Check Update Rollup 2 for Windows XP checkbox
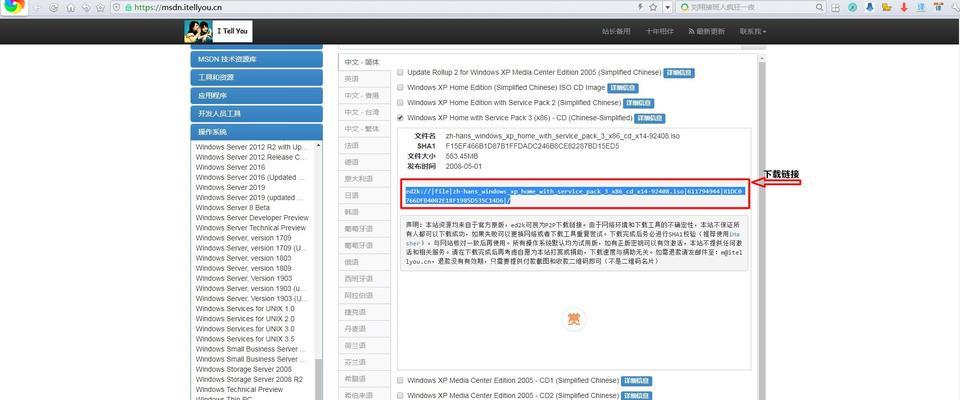The image size is (960, 400). (401, 73)
